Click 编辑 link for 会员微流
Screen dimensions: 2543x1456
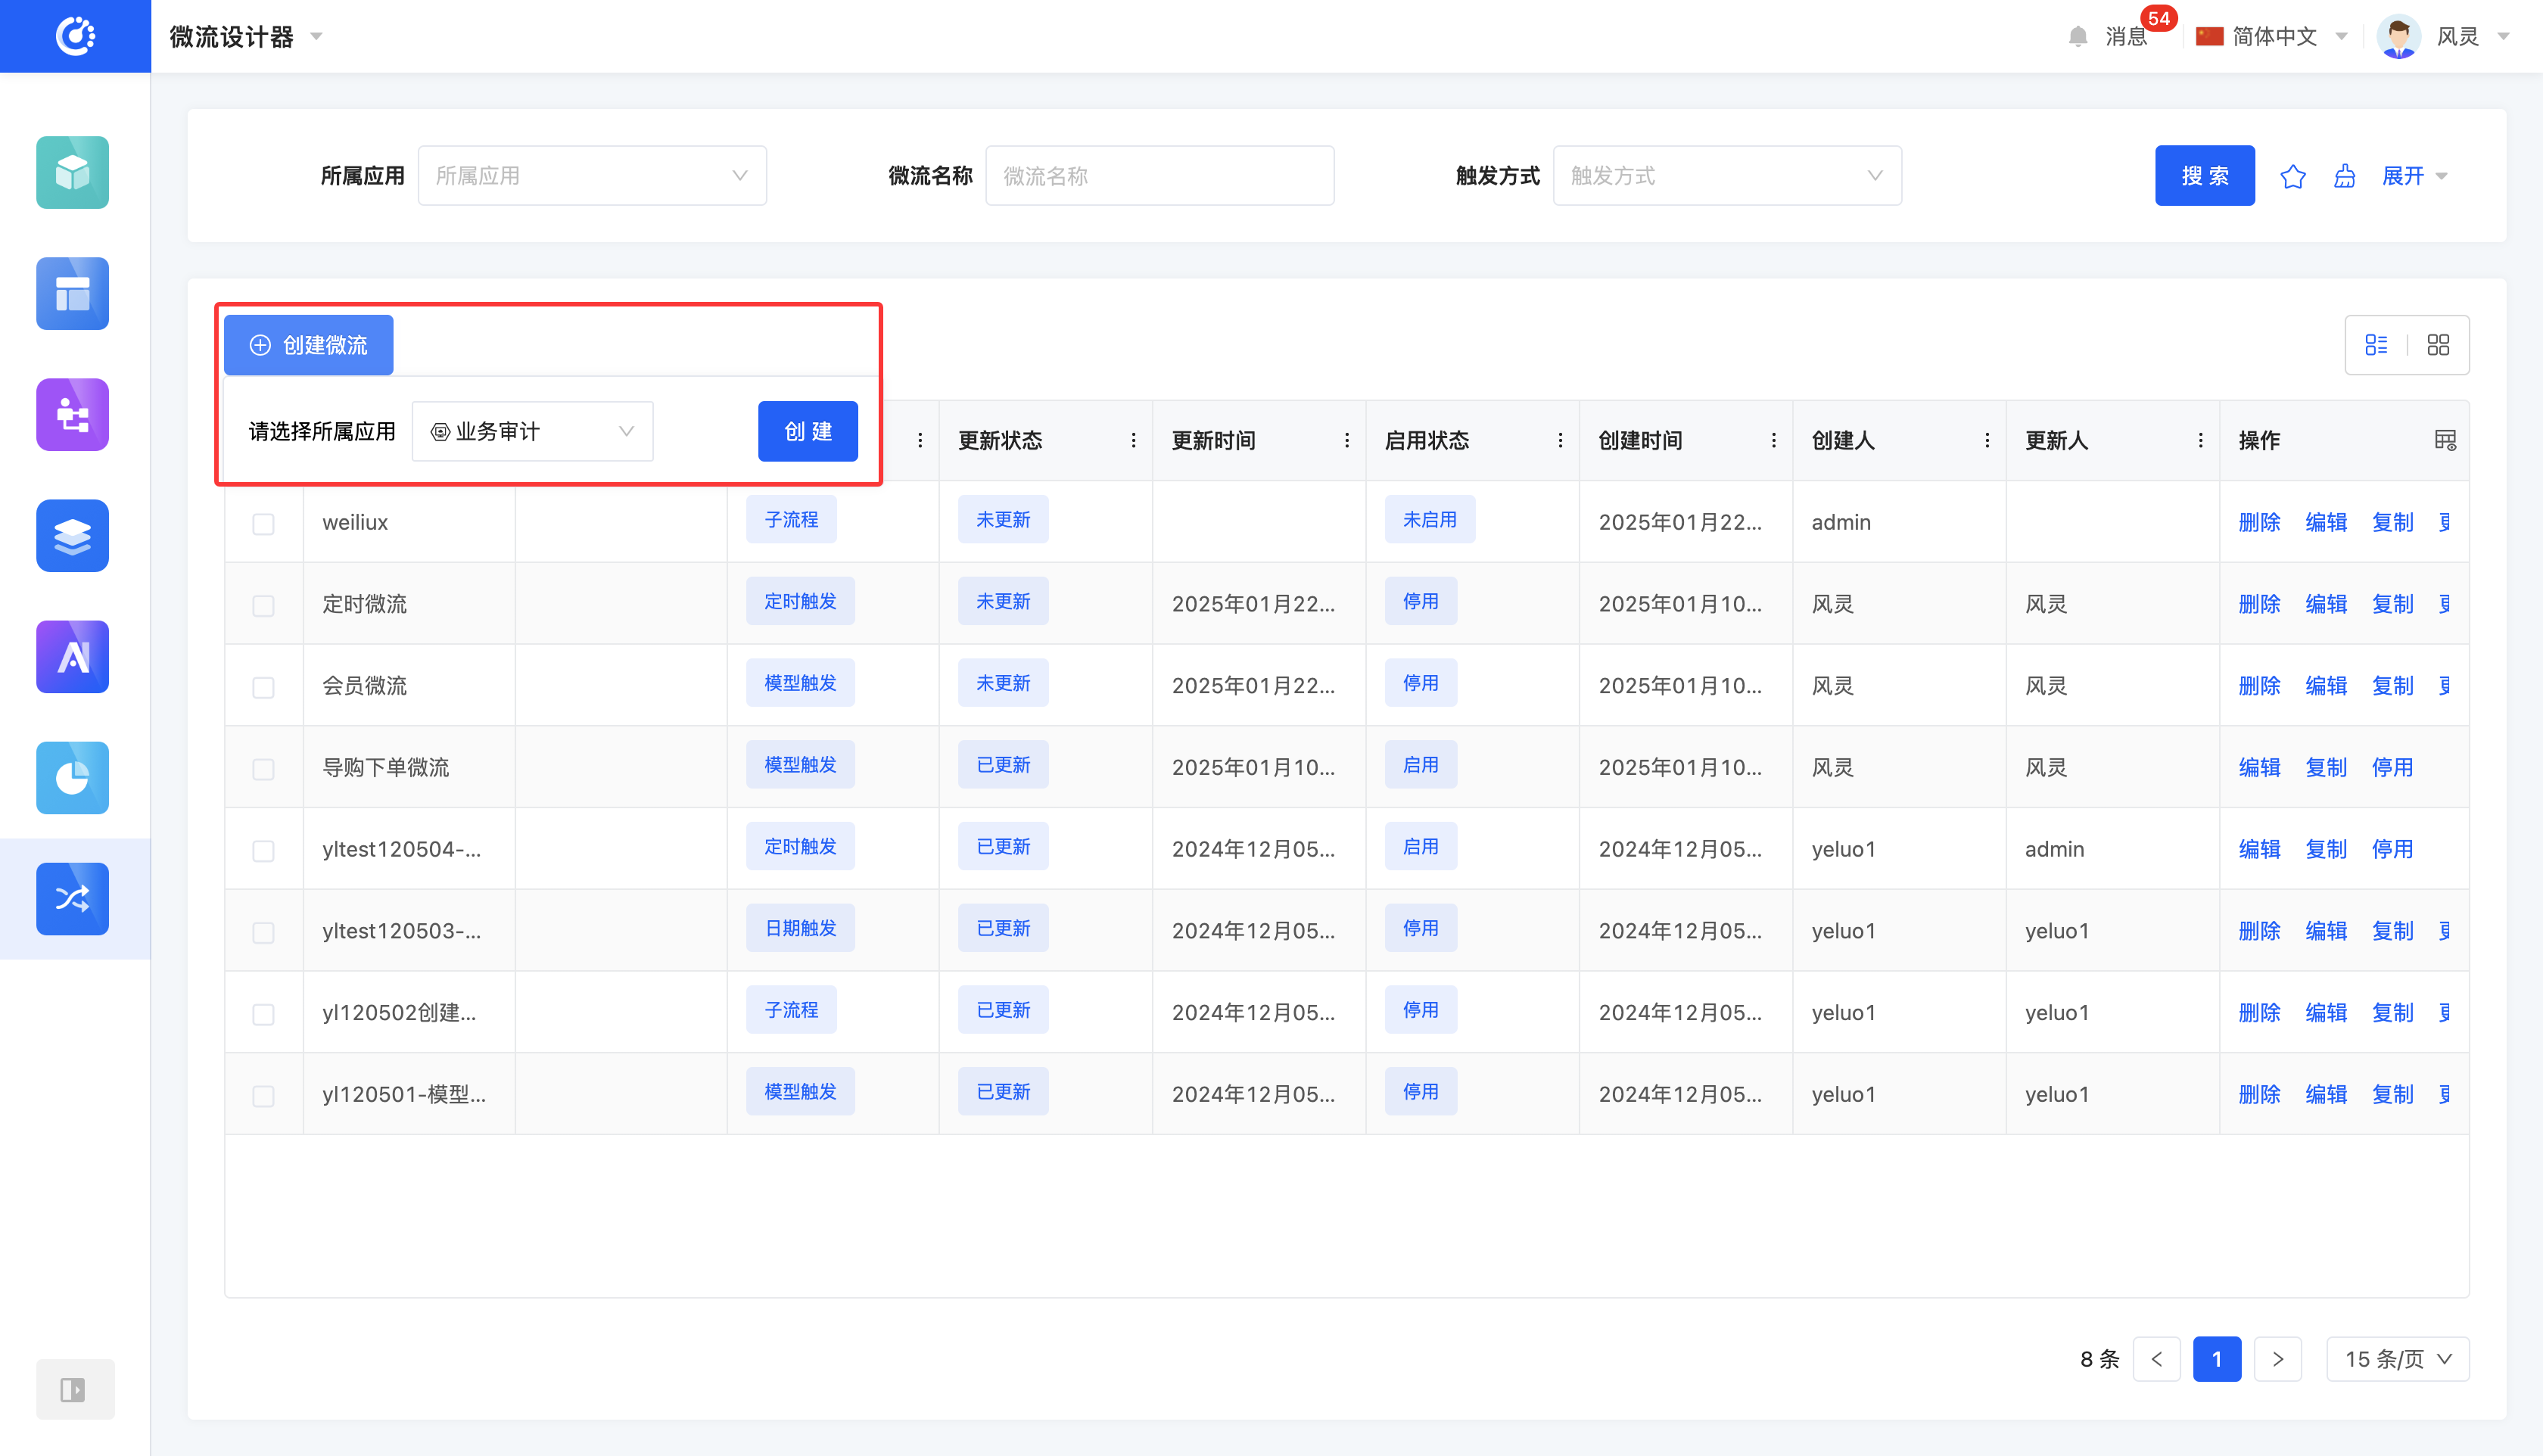tap(2325, 686)
